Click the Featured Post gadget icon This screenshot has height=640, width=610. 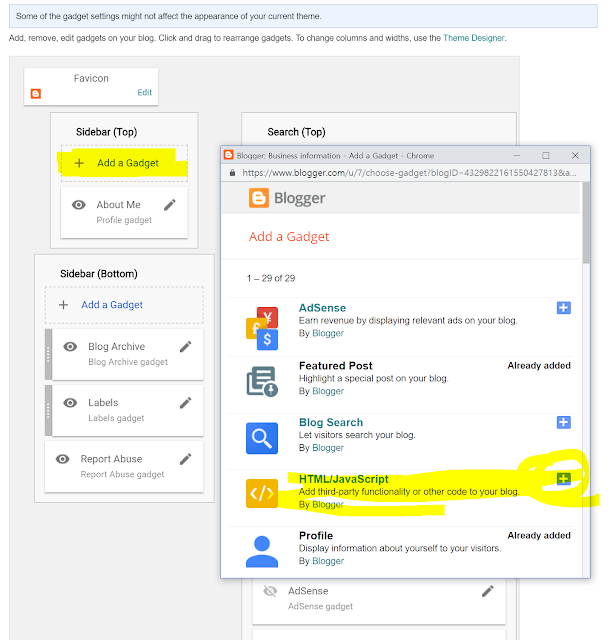coord(262,381)
